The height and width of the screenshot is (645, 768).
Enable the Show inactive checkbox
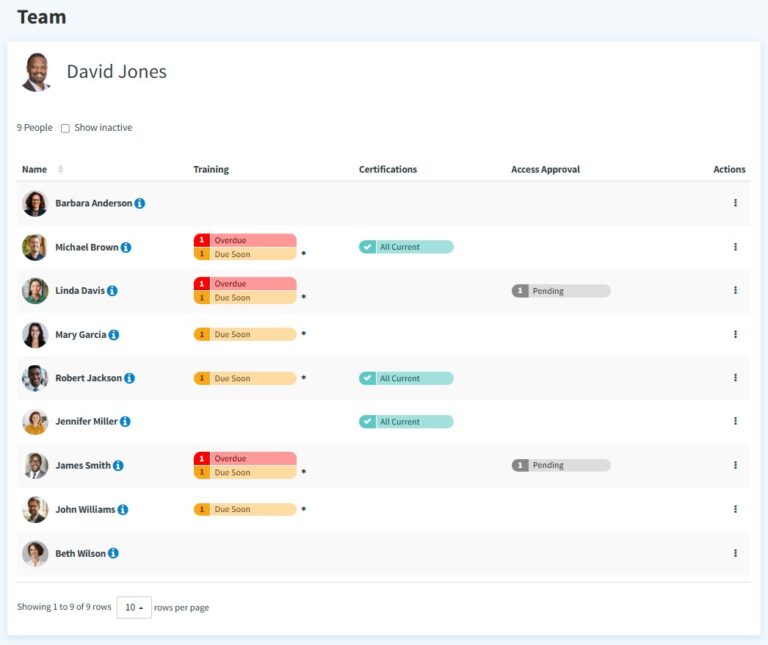point(65,128)
